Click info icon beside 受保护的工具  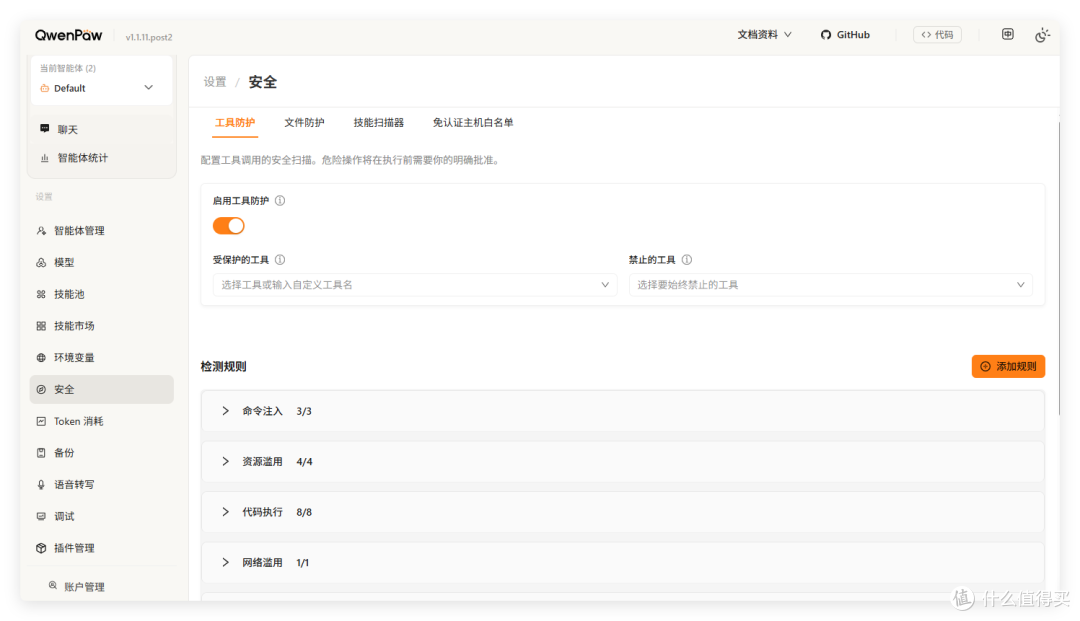pyautogui.click(x=280, y=260)
